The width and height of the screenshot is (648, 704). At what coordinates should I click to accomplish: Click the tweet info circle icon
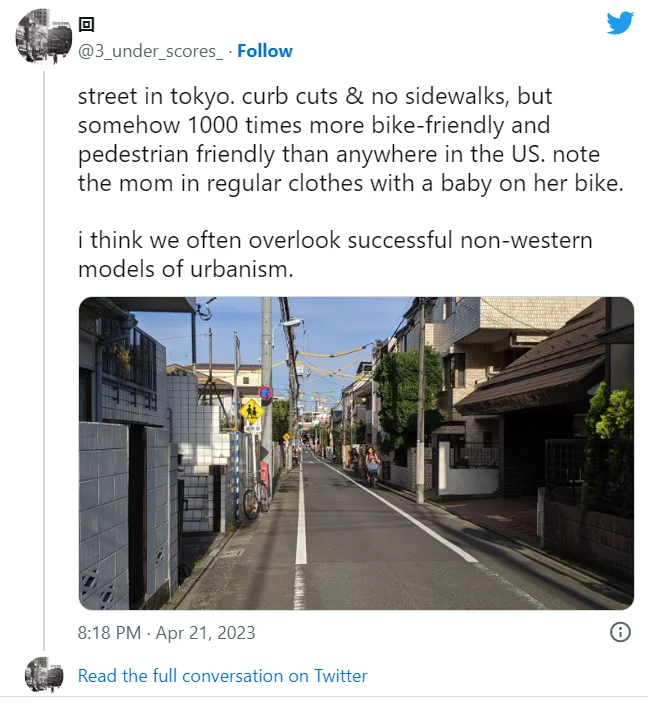pyautogui.click(x=620, y=632)
